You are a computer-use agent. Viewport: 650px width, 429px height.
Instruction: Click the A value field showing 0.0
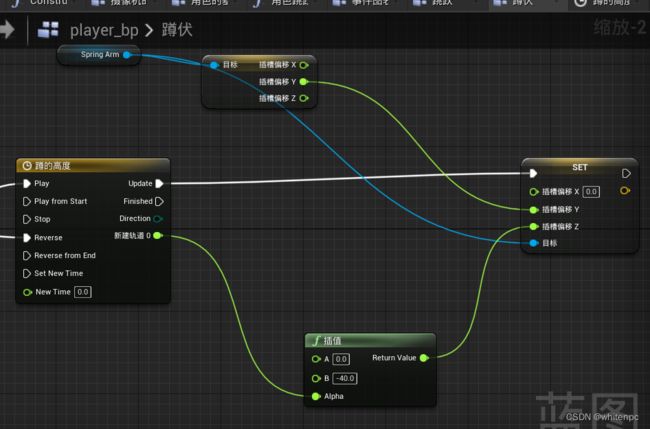(341, 359)
